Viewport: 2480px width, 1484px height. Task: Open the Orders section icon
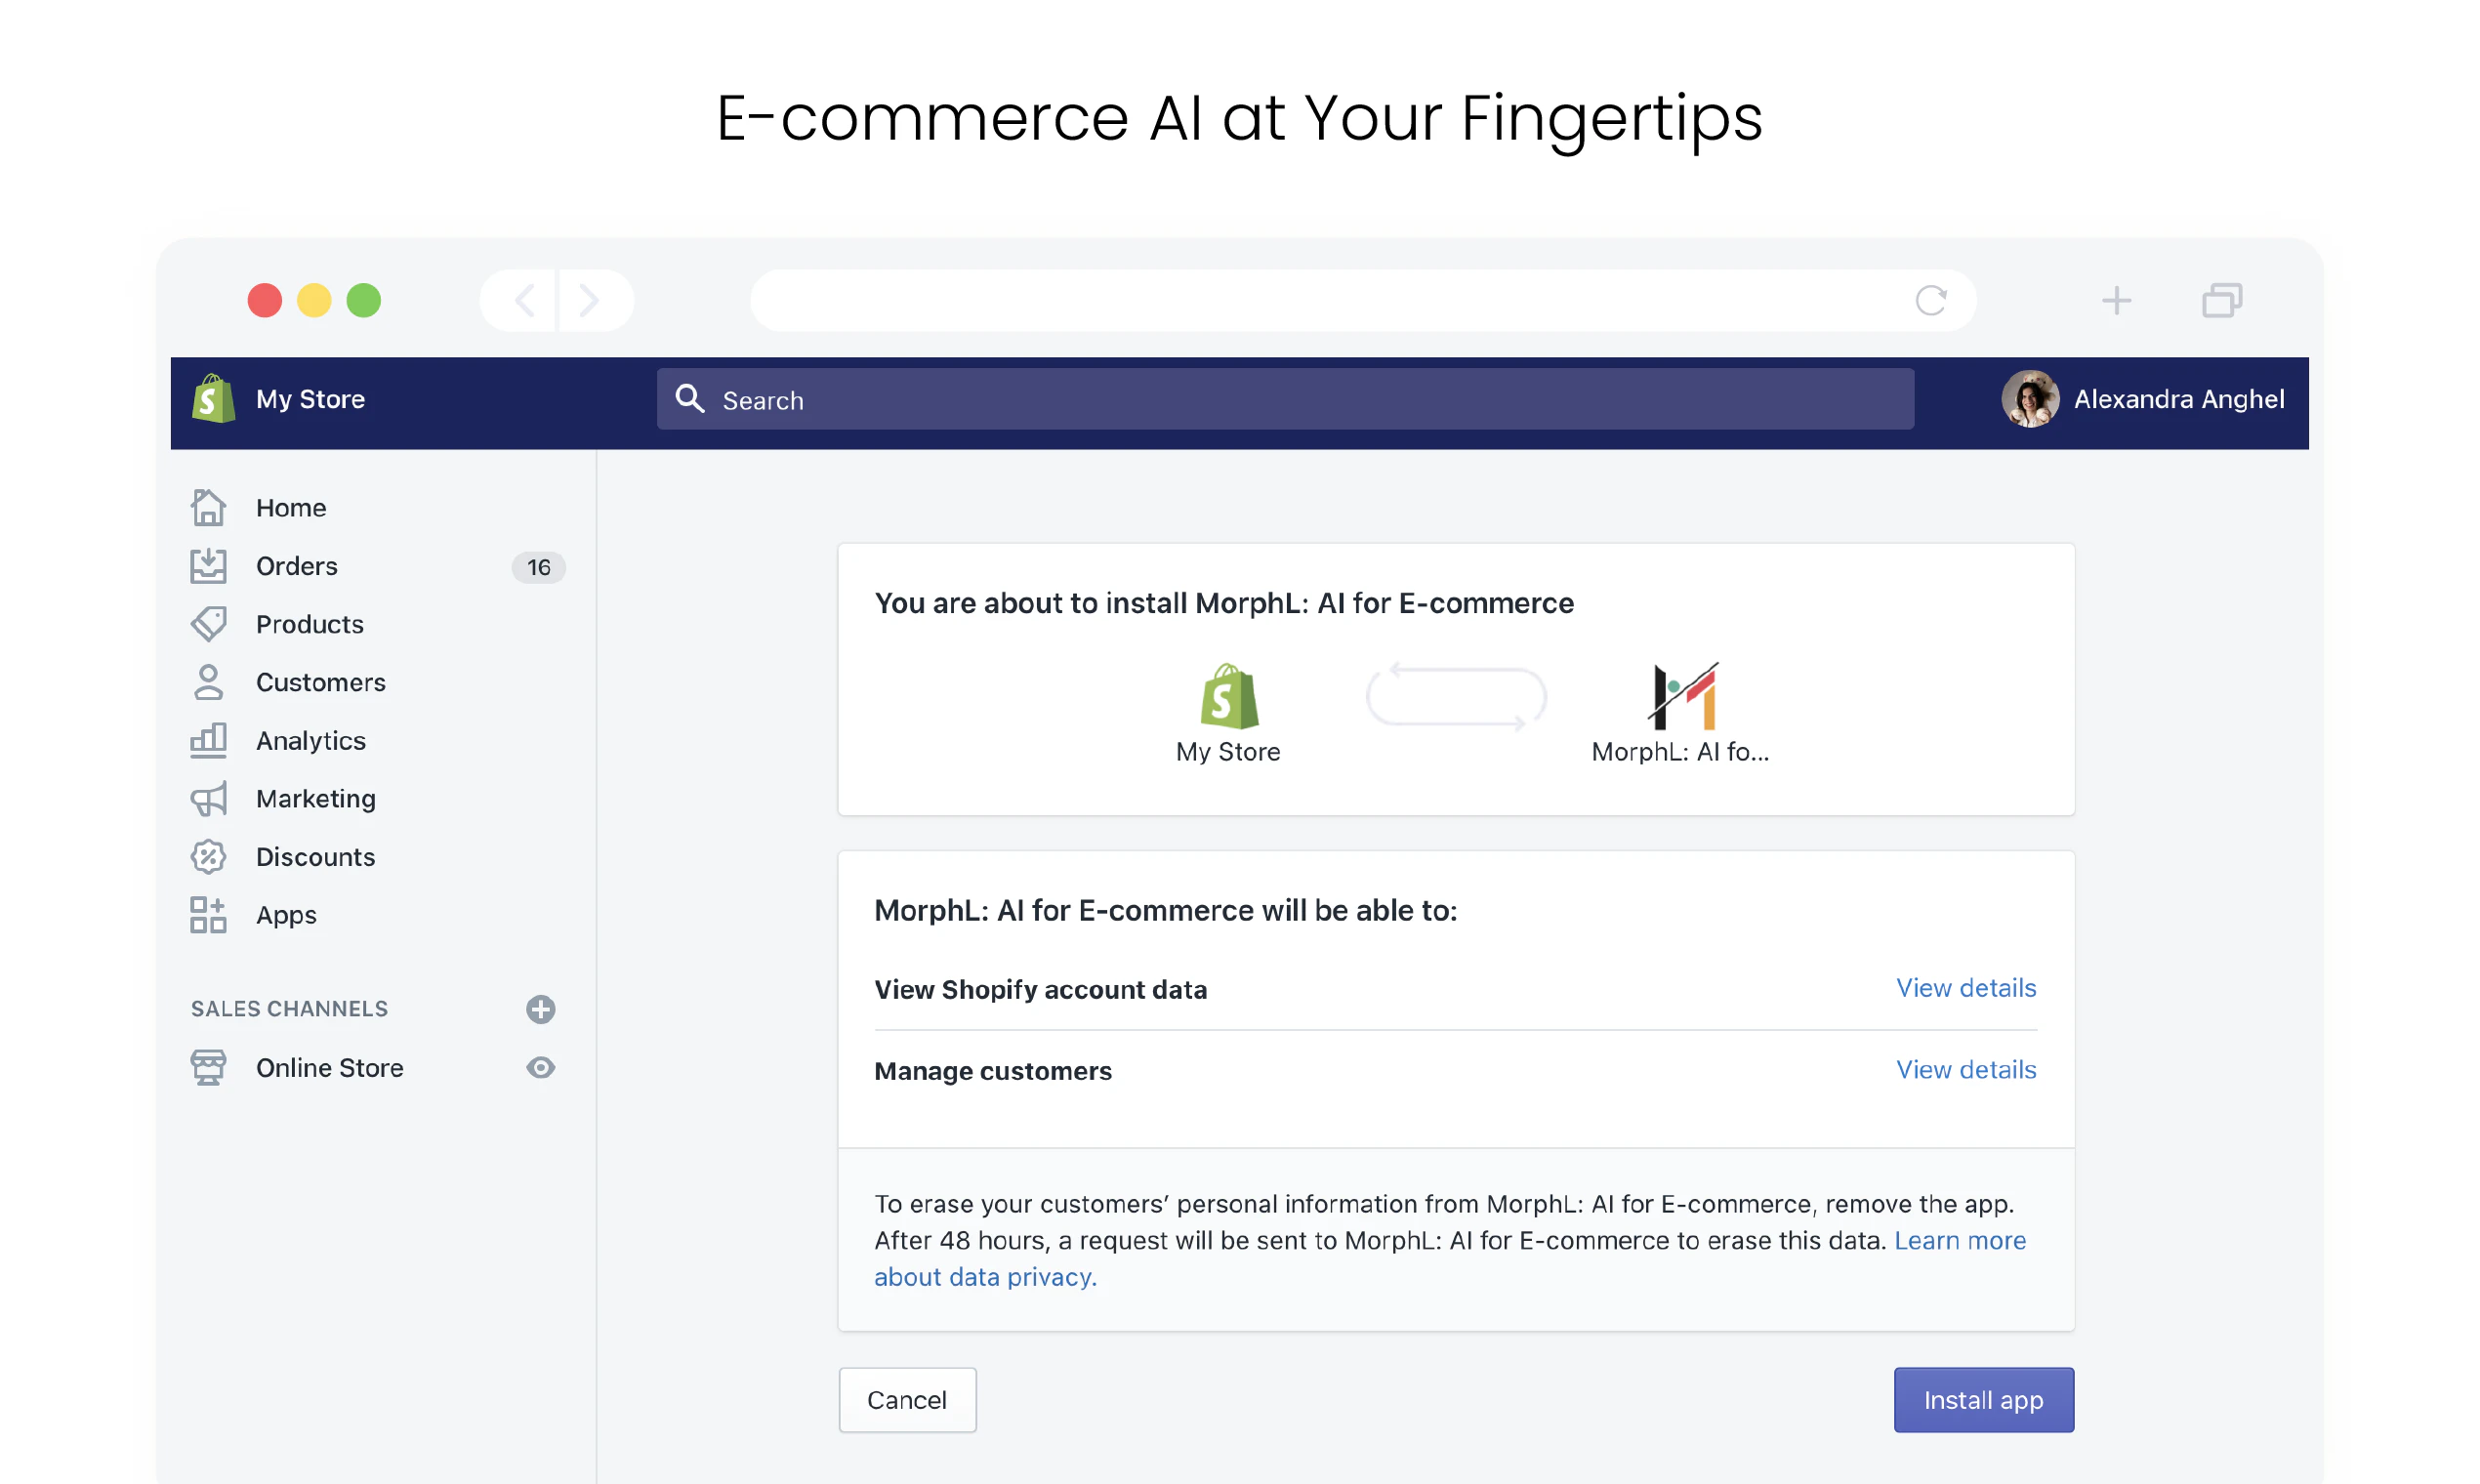(208, 566)
